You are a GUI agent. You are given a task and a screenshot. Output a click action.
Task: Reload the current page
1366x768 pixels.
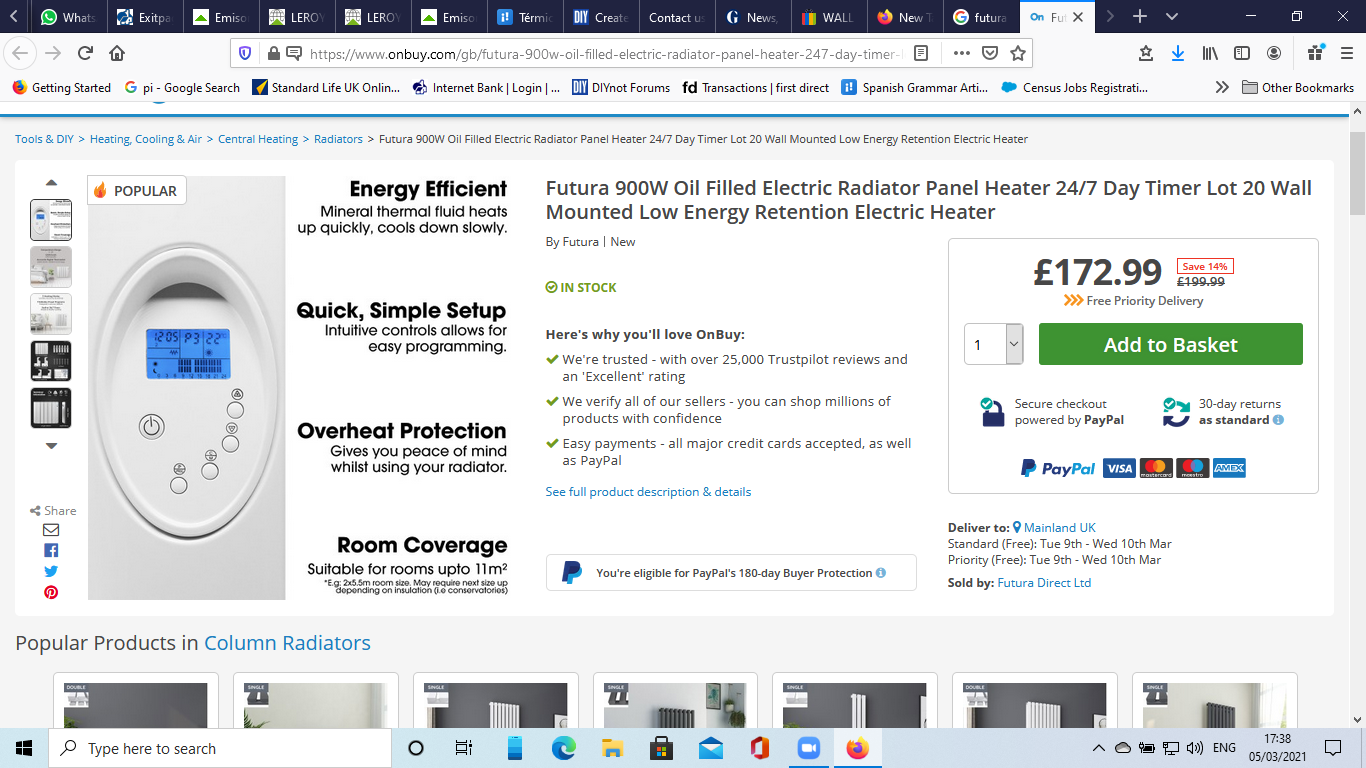point(85,53)
